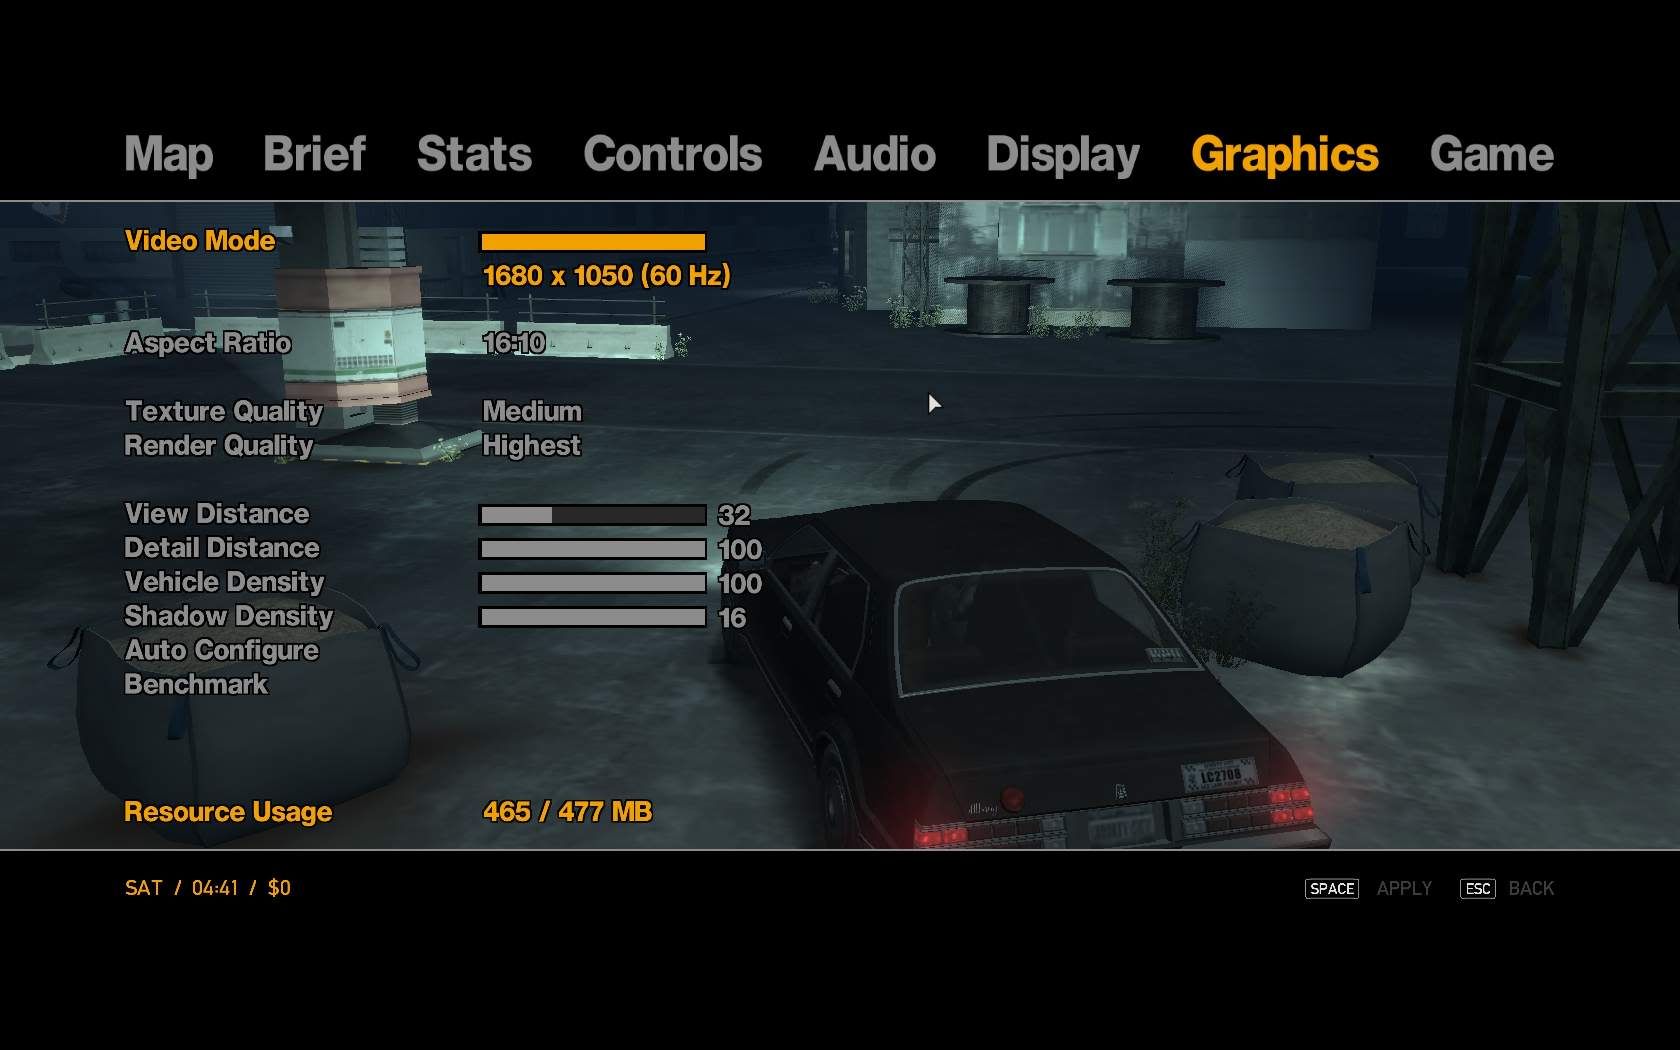Image resolution: width=1680 pixels, height=1050 pixels.
Task: Click the 465 / 477 MB usage value
Action: (567, 811)
